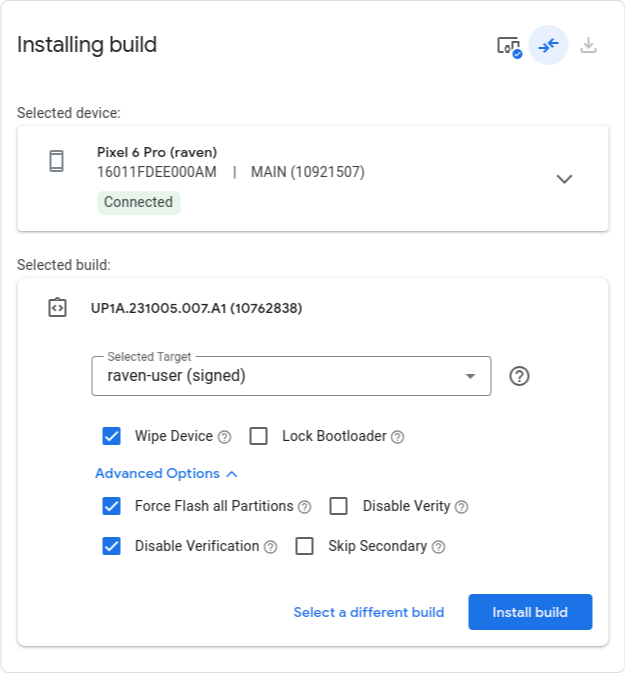Click help icon beside Lock Bootloader
The image size is (625, 673).
click(397, 437)
